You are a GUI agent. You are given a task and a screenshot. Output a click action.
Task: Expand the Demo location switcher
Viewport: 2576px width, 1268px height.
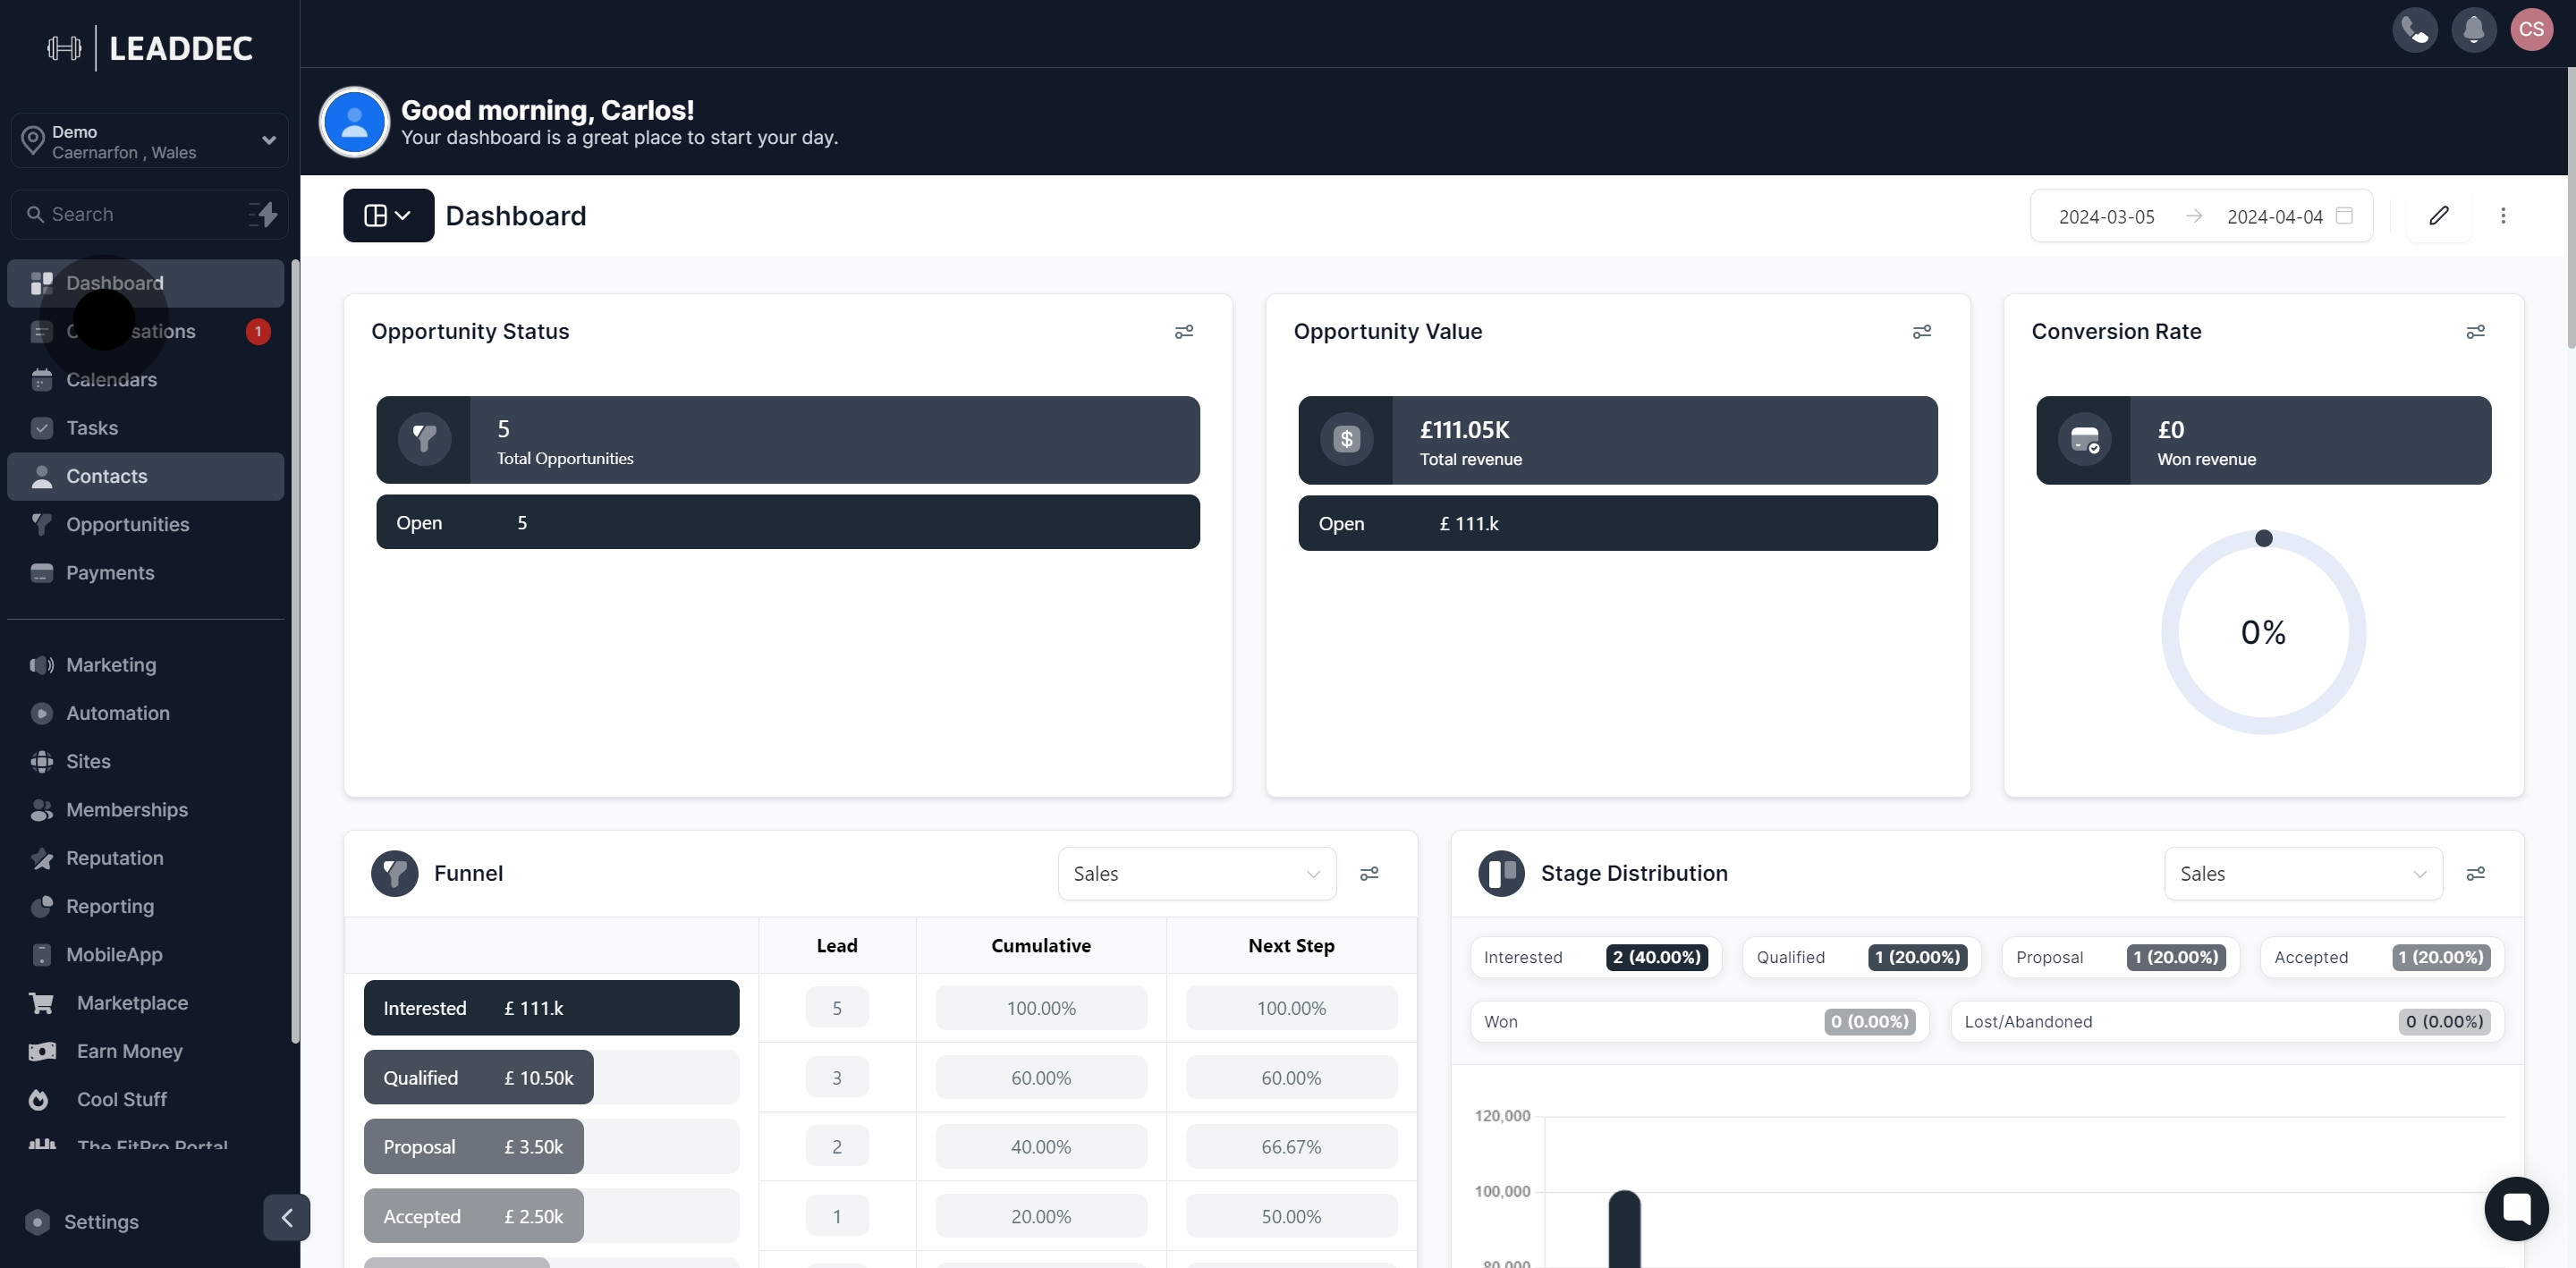coord(150,141)
